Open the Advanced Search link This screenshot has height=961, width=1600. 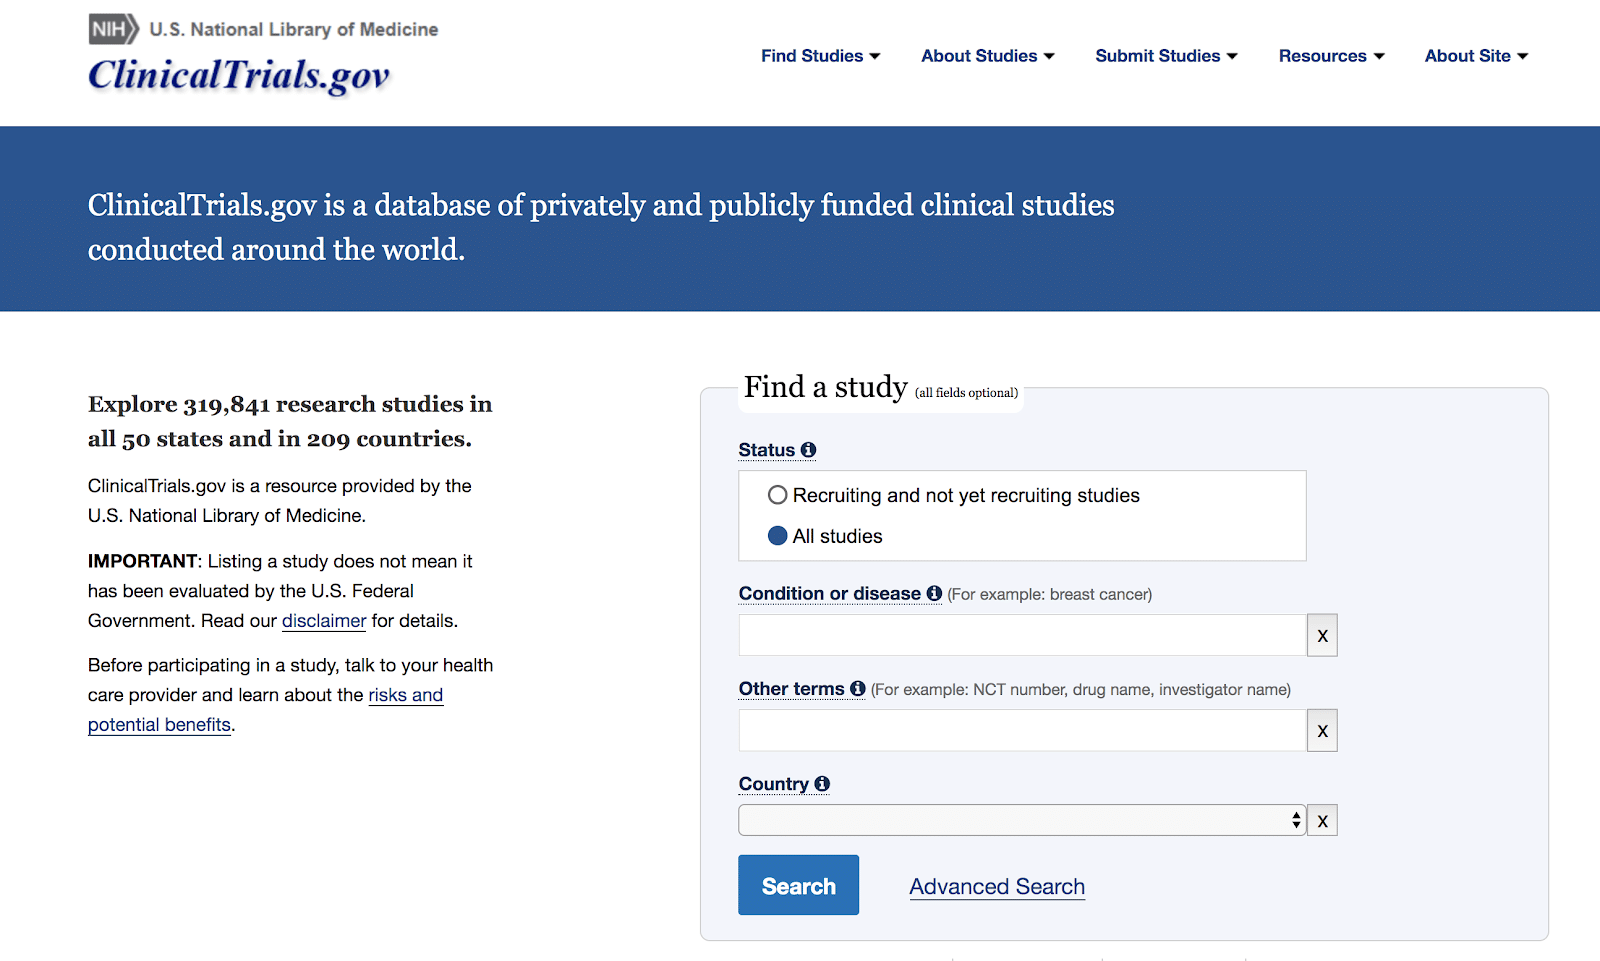coord(997,887)
